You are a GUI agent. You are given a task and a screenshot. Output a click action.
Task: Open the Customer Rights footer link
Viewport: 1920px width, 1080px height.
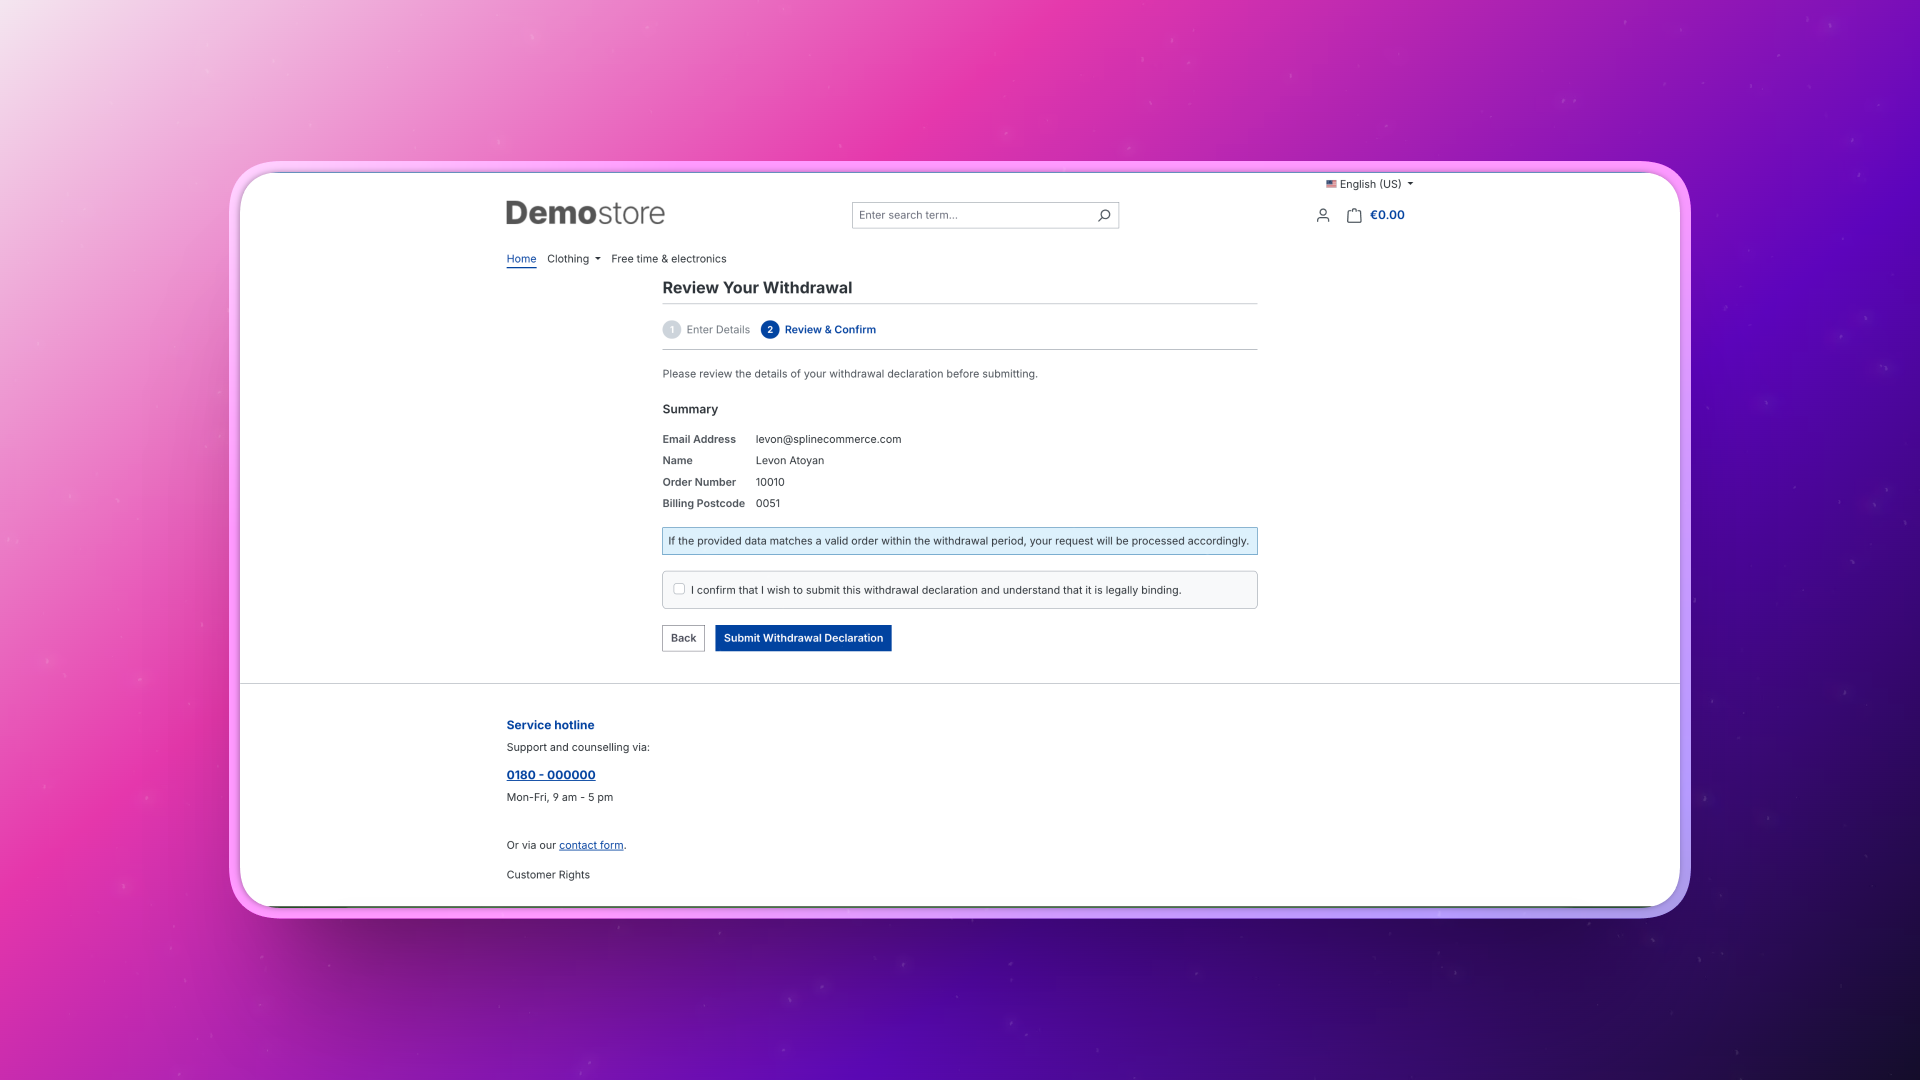[x=548, y=875]
